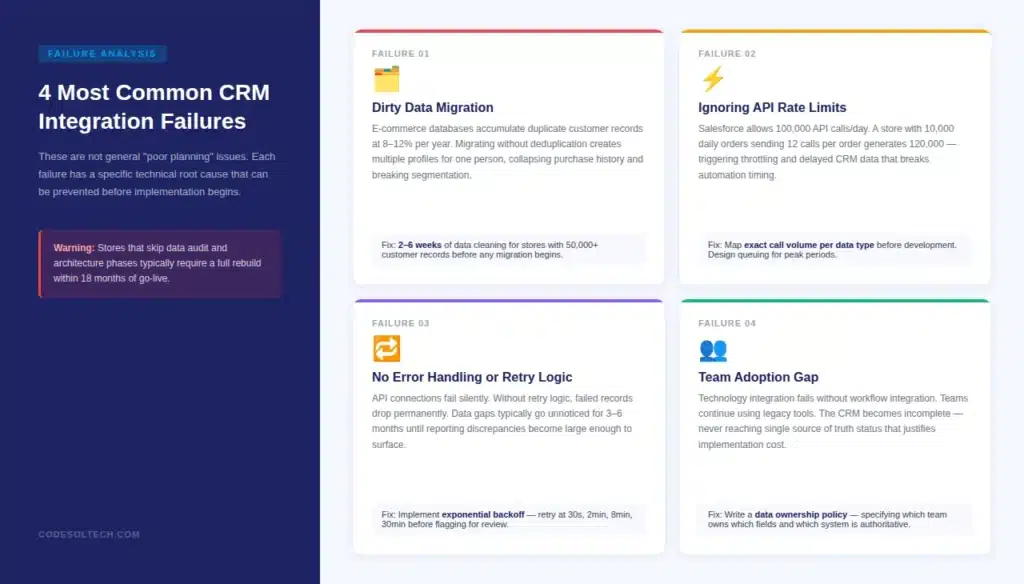The width and height of the screenshot is (1024, 584).
Task: Click the two-people icon above Team Adoption Gap
Action: 712,350
